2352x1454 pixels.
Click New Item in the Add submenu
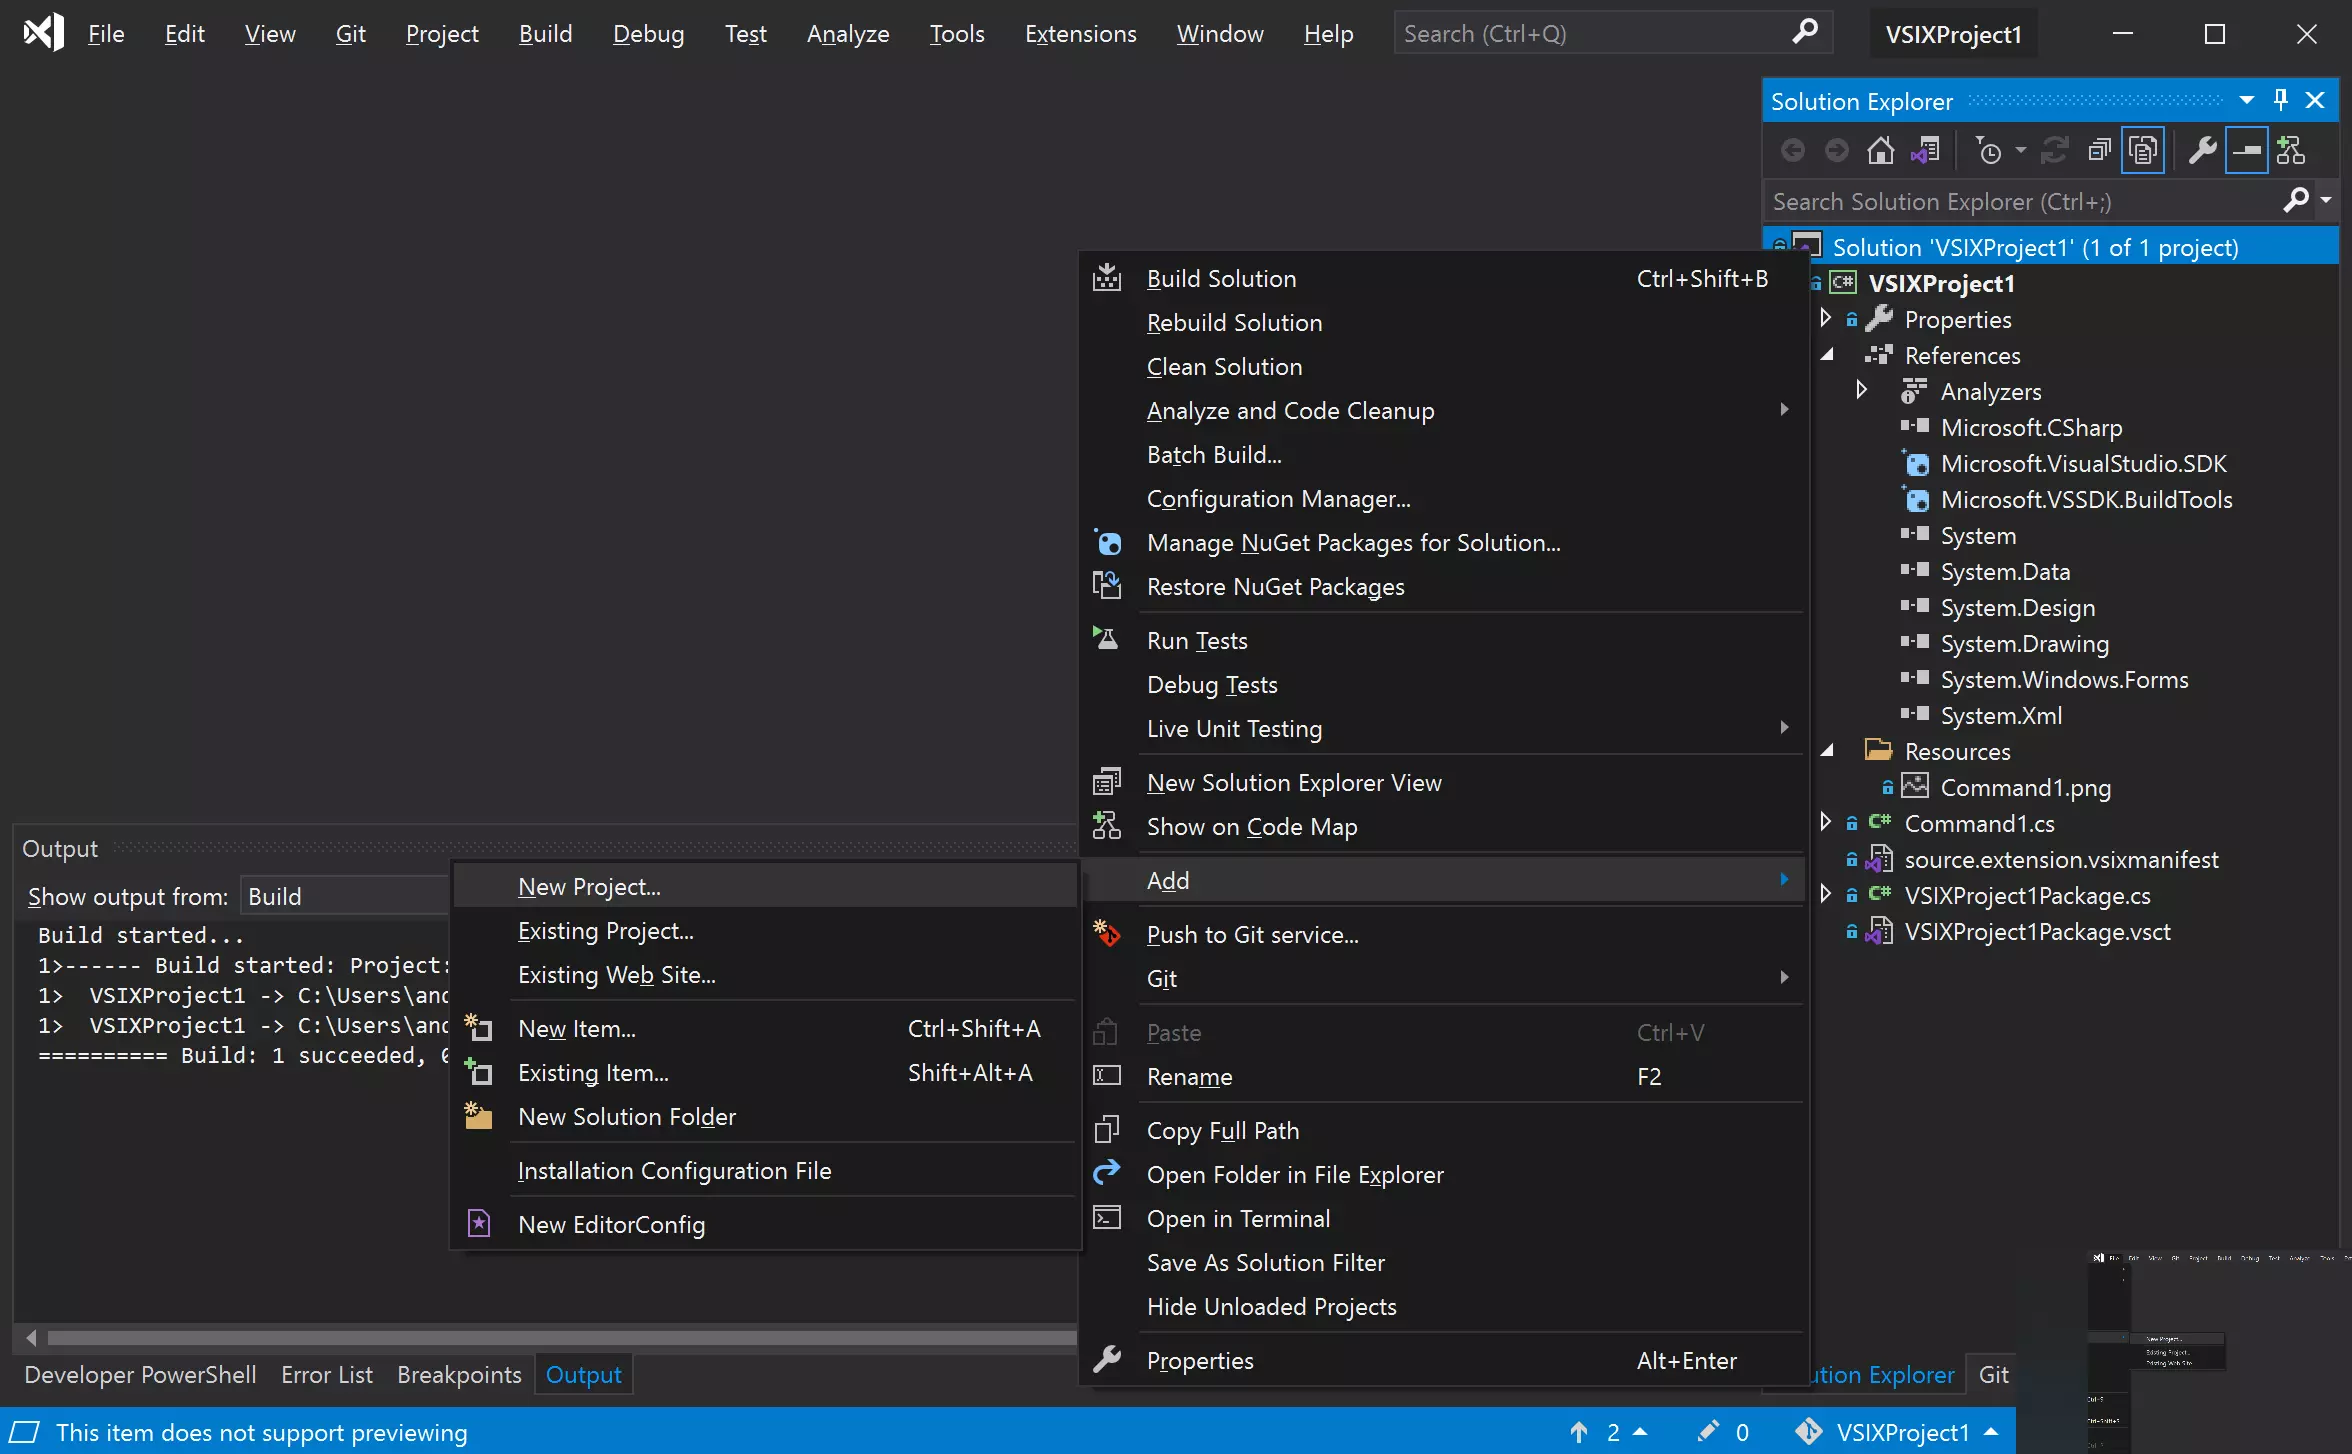(576, 1027)
